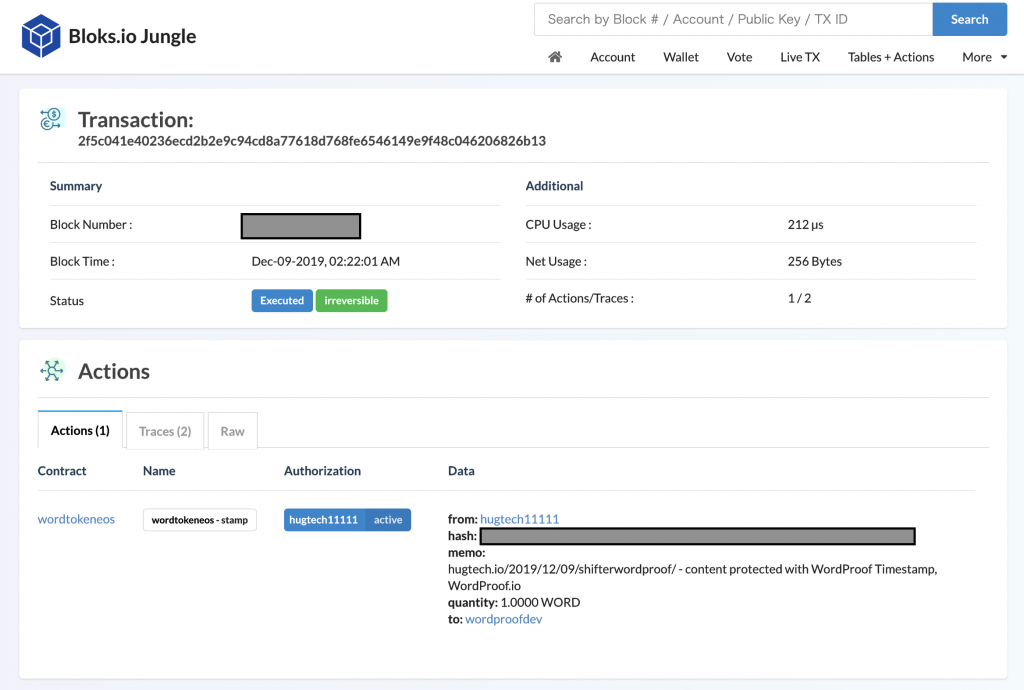Open the wordtokeneos contract link

click(x=76, y=520)
